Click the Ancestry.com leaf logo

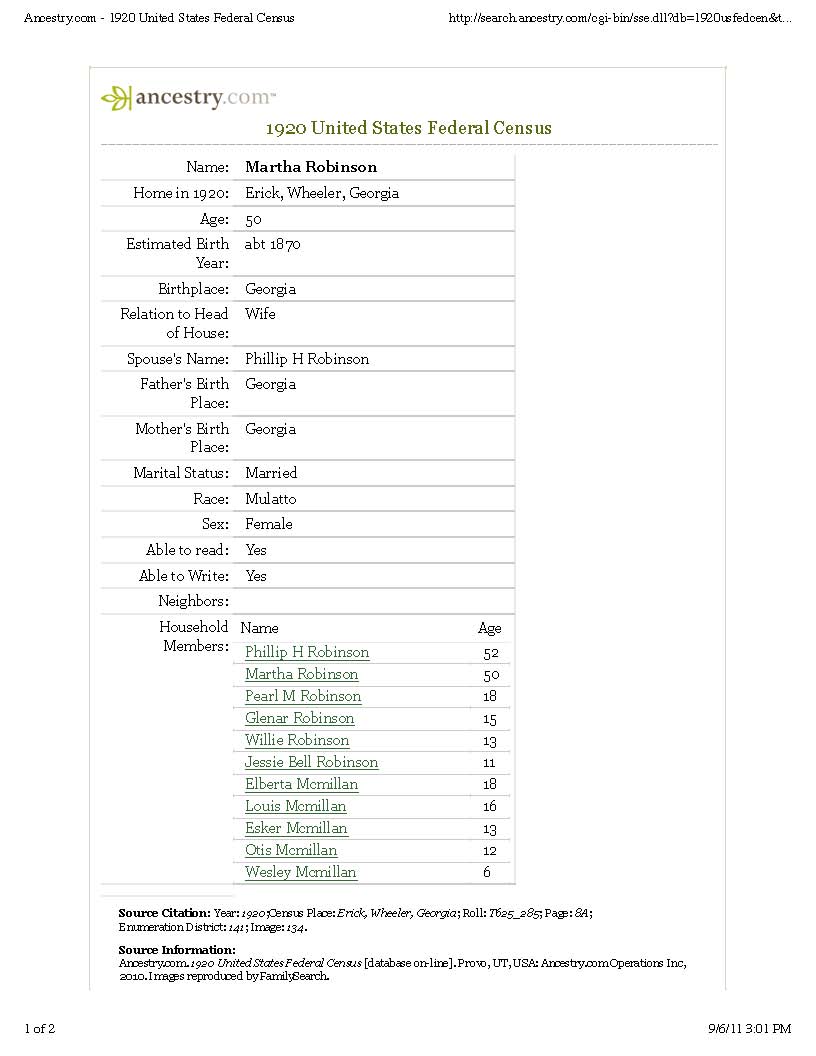pyautogui.click(x=116, y=98)
